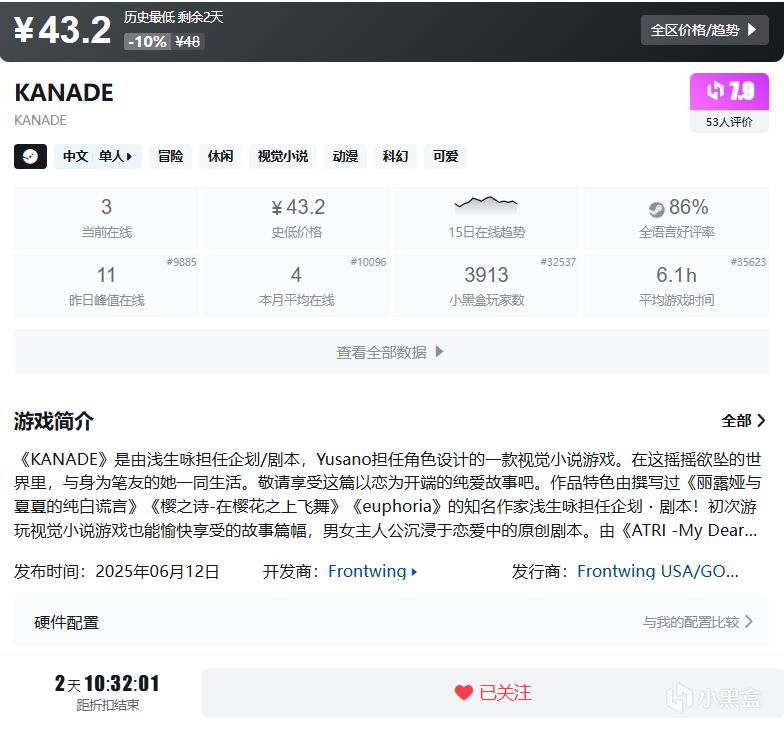Screen dimensions: 784x730
Task: Select the 科幻 genre tag
Action: pyautogui.click(x=396, y=156)
